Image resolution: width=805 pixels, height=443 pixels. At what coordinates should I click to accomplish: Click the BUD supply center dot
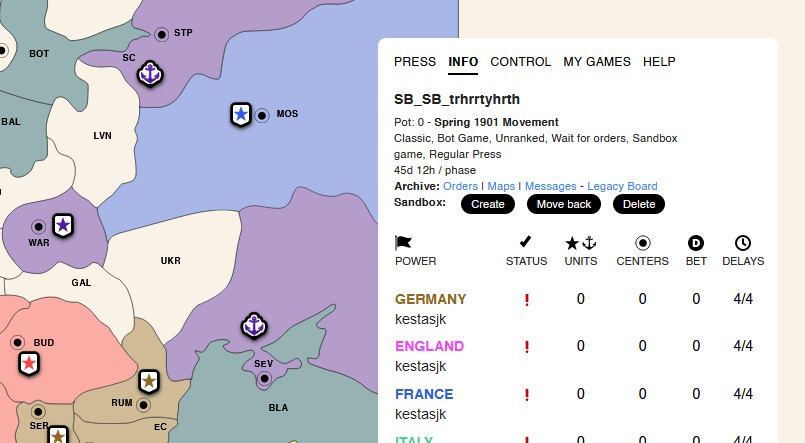tap(17, 342)
